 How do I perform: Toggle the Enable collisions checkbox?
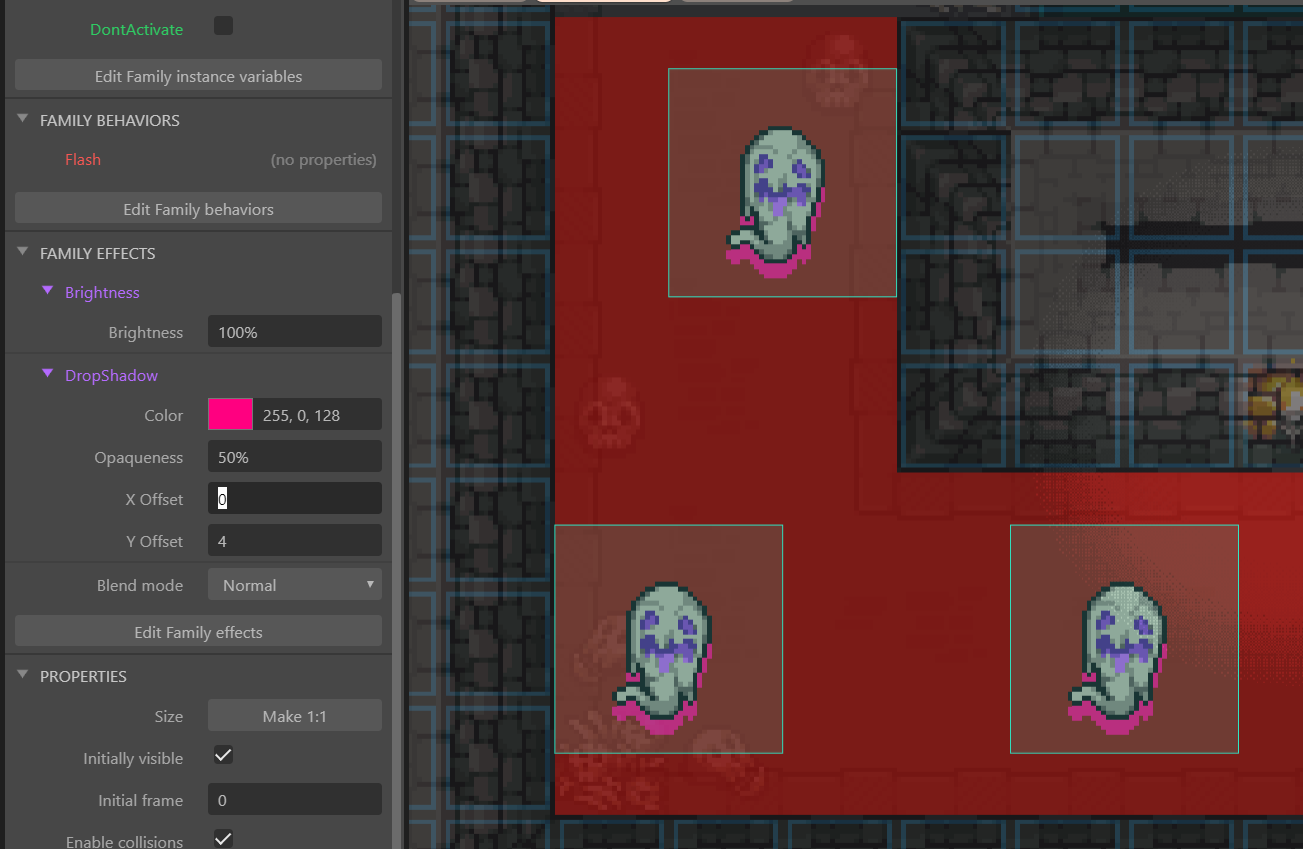[223, 838]
